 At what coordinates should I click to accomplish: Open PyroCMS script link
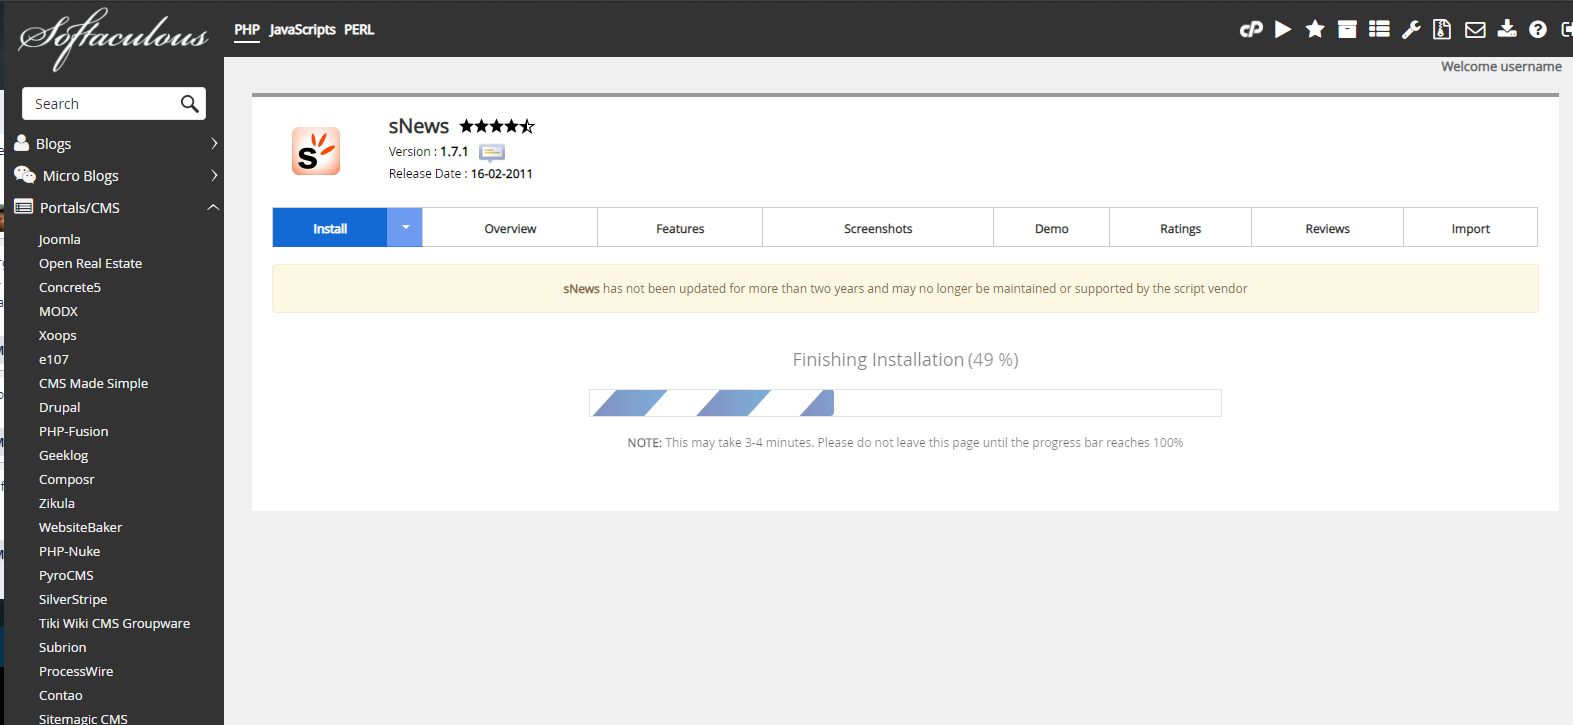pos(66,575)
